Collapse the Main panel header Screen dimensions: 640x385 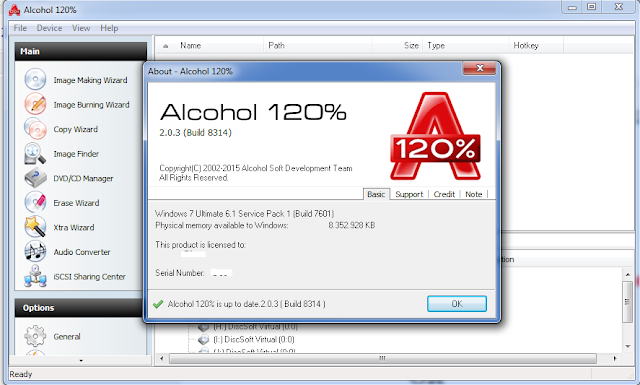coord(81,51)
